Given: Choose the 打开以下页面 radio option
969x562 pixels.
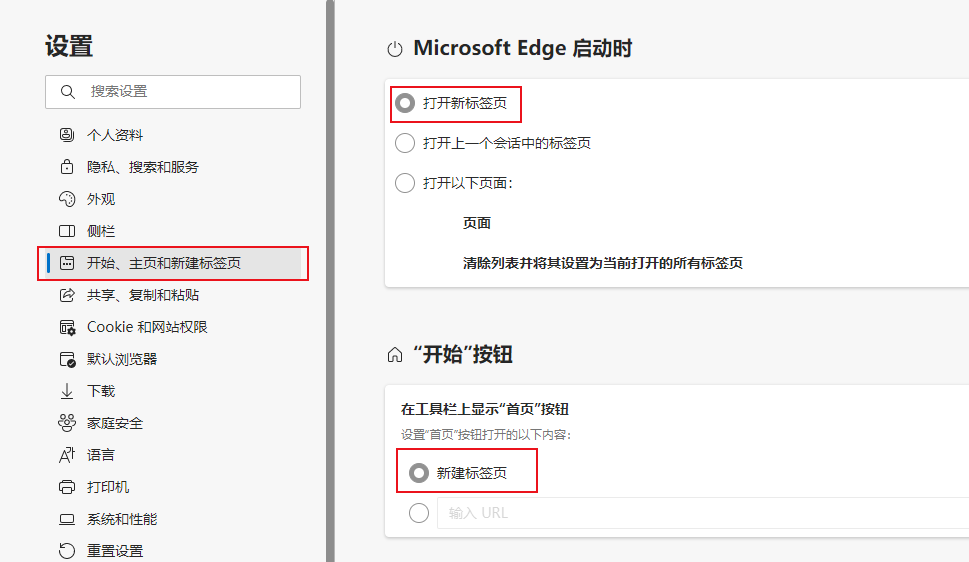Looking at the screenshot, I should click(x=405, y=183).
